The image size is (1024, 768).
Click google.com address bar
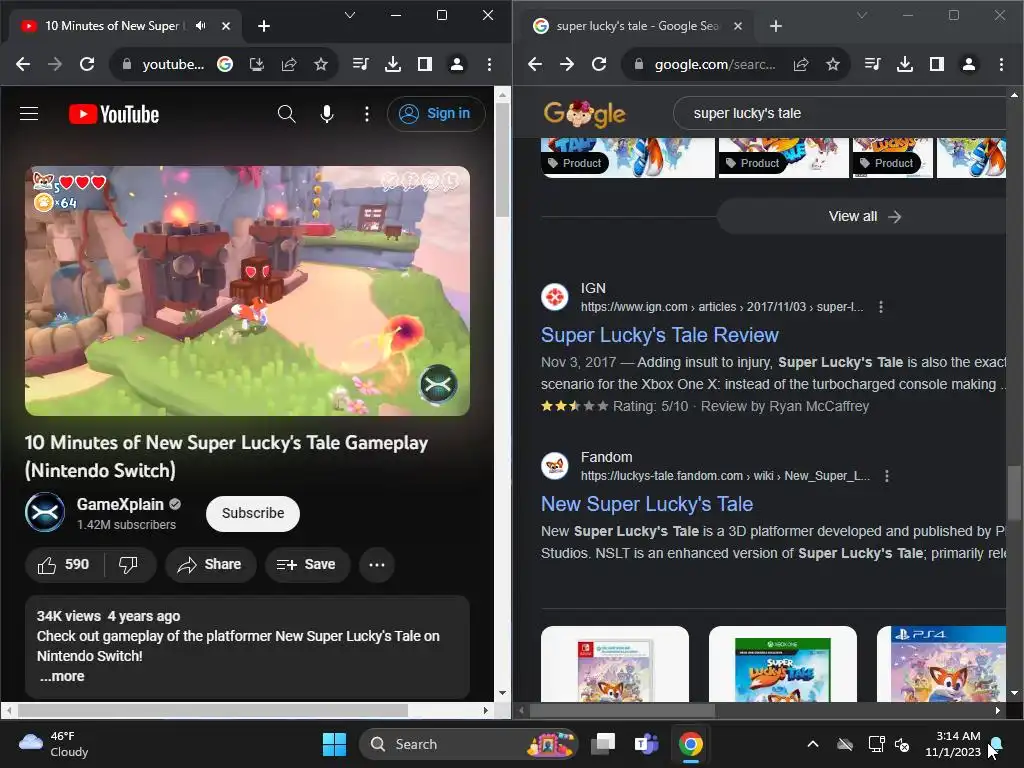coord(715,64)
